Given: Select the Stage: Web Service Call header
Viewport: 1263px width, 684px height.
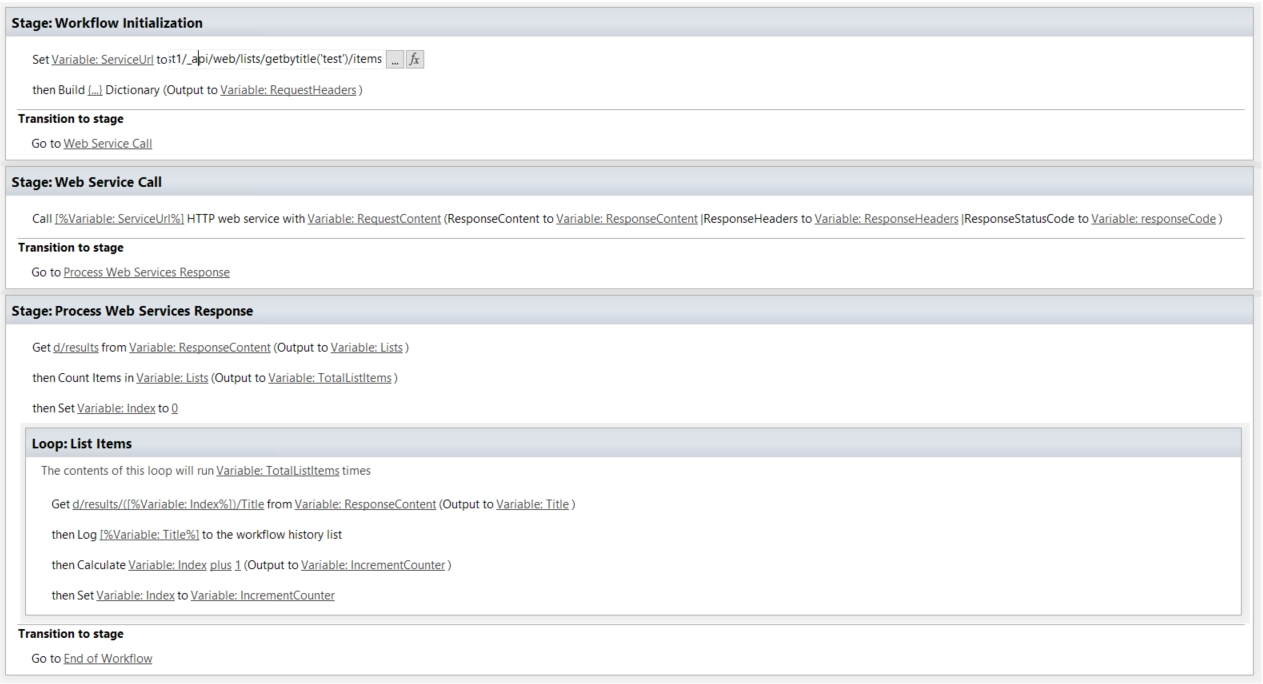Looking at the screenshot, I should [x=631, y=182].
